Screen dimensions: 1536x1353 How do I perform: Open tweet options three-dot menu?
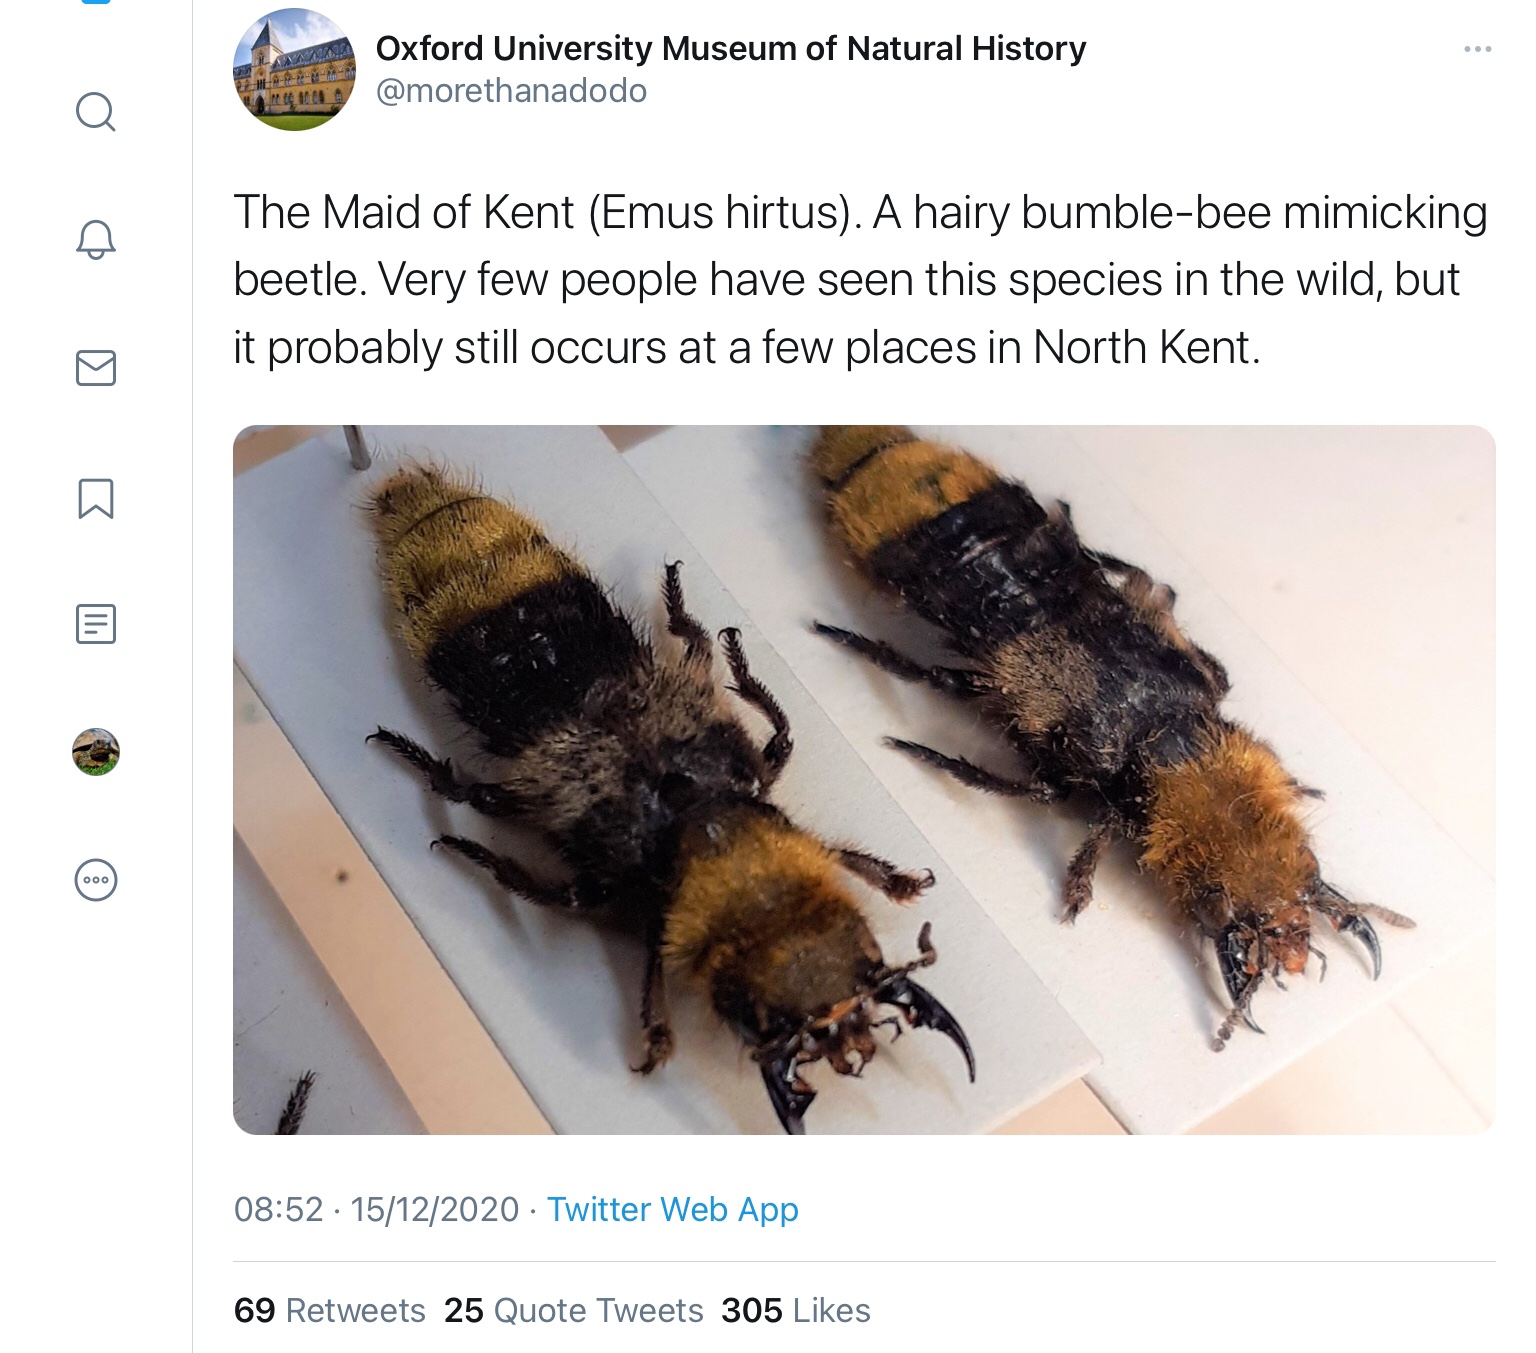coord(1477,49)
